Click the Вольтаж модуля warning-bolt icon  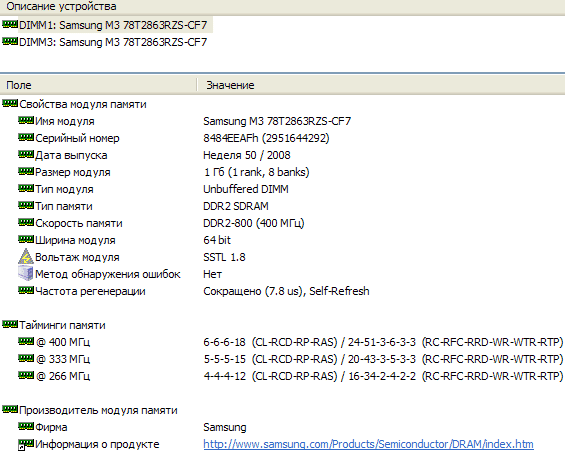point(26,256)
